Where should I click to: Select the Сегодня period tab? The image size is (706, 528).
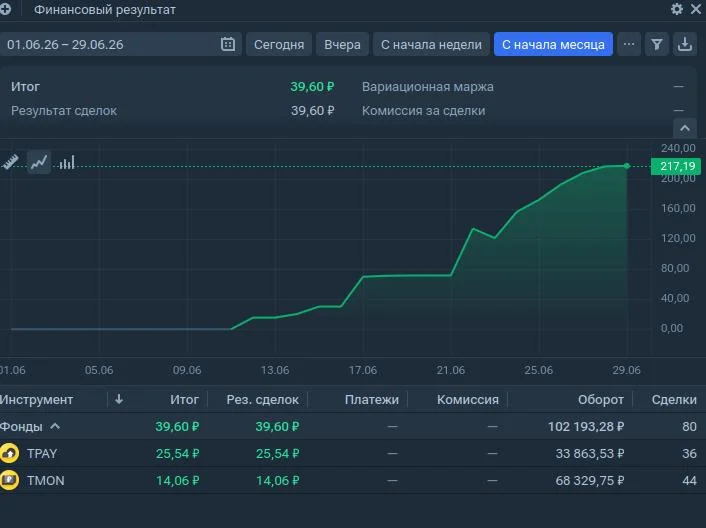pos(279,44)
